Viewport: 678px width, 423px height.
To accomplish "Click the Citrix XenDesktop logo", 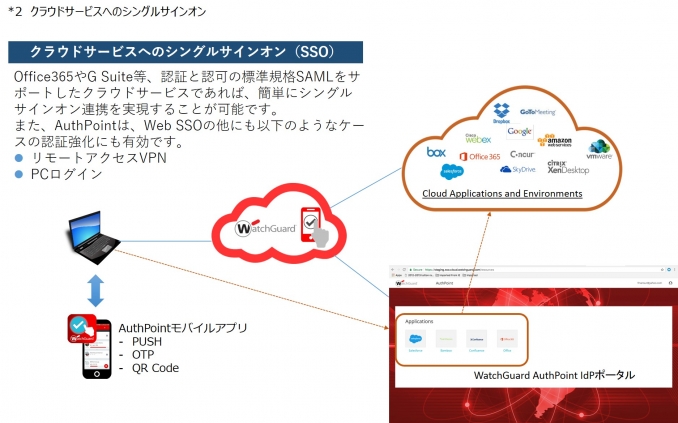I will pos(568,167).
